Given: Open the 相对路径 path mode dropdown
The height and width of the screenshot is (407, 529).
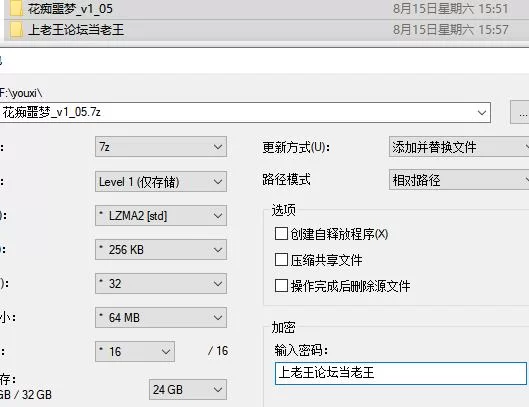Looking at the screenshot, I should point(459,180).
